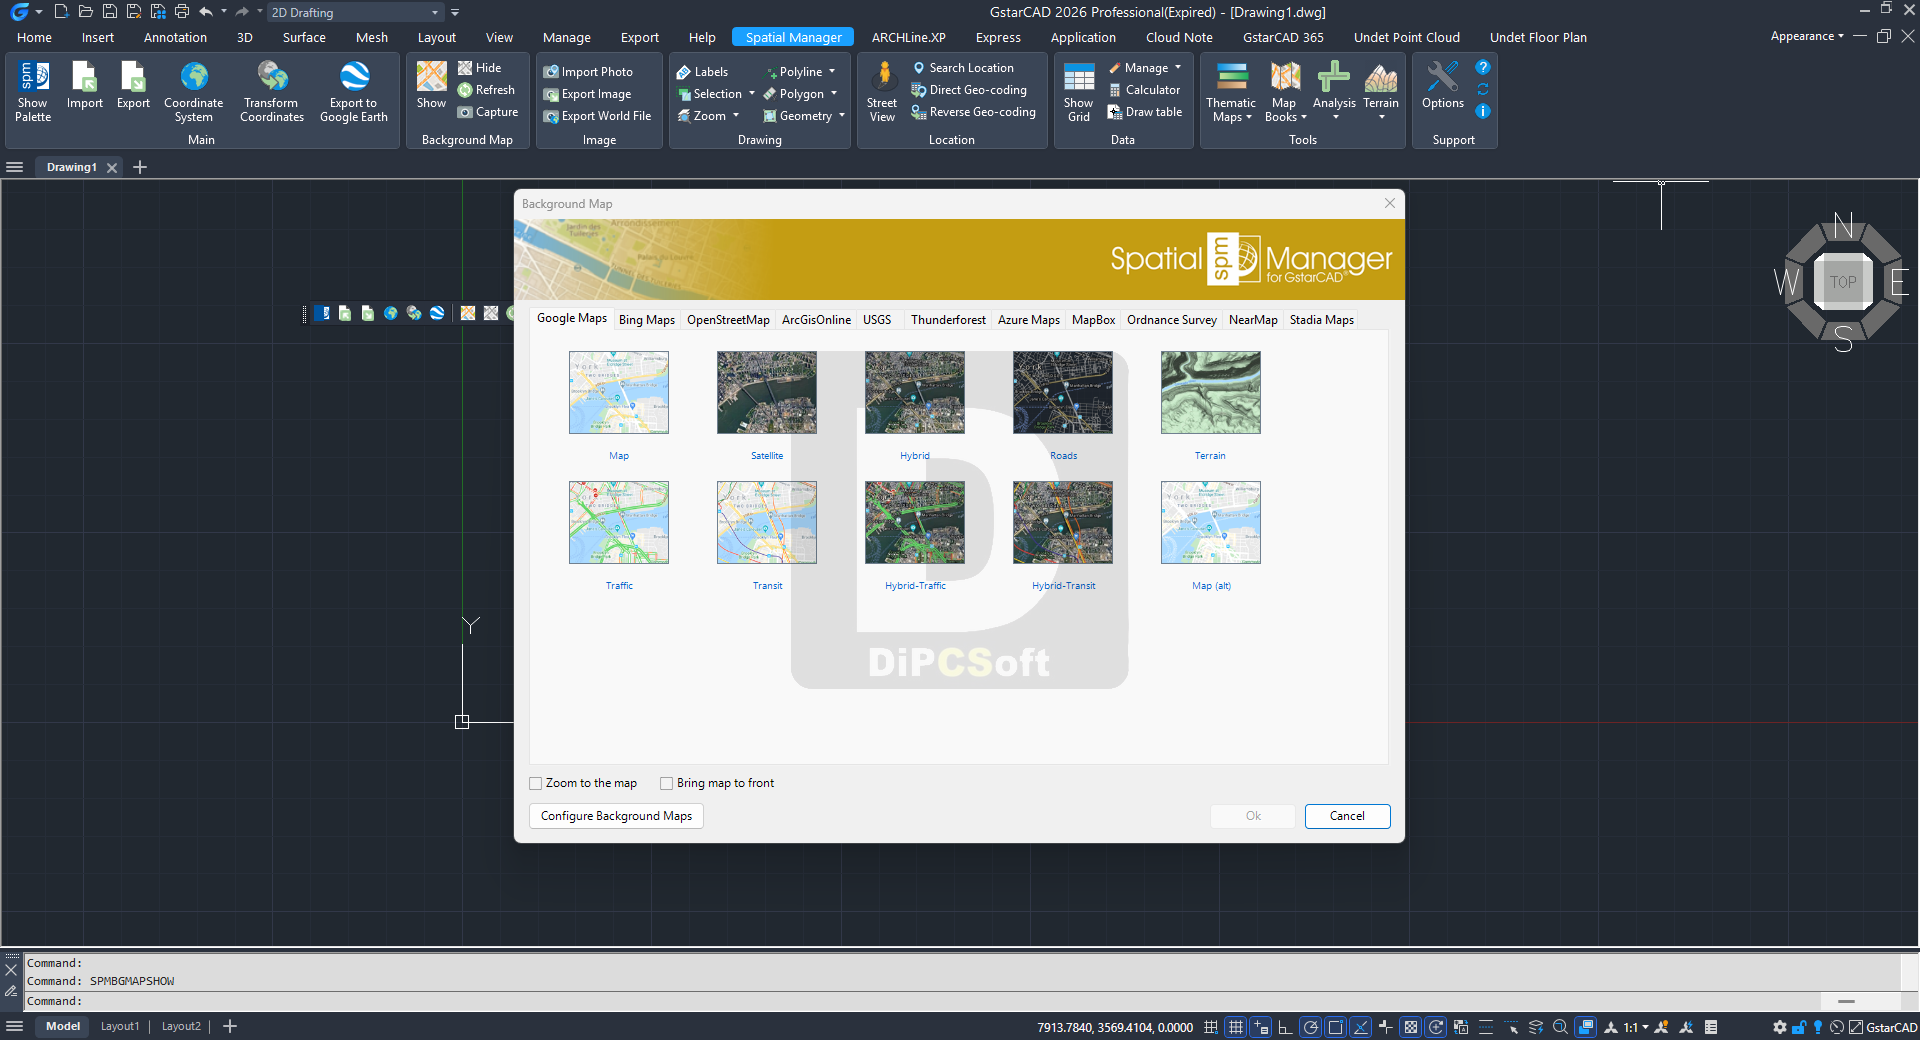Enable the Zoom to the map checkbox
The height and width of the screenshot is (1040, 1920).
(536, 783)
